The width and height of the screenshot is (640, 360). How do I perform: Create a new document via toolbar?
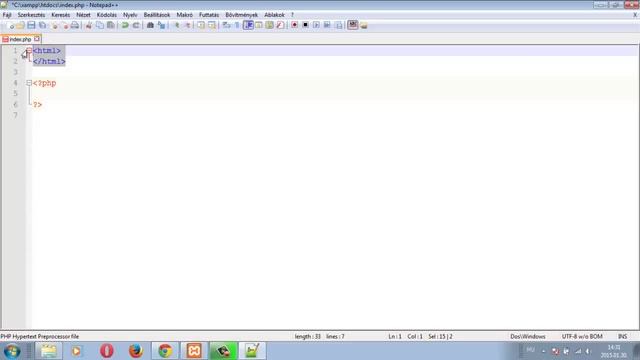tap(11, 25)
